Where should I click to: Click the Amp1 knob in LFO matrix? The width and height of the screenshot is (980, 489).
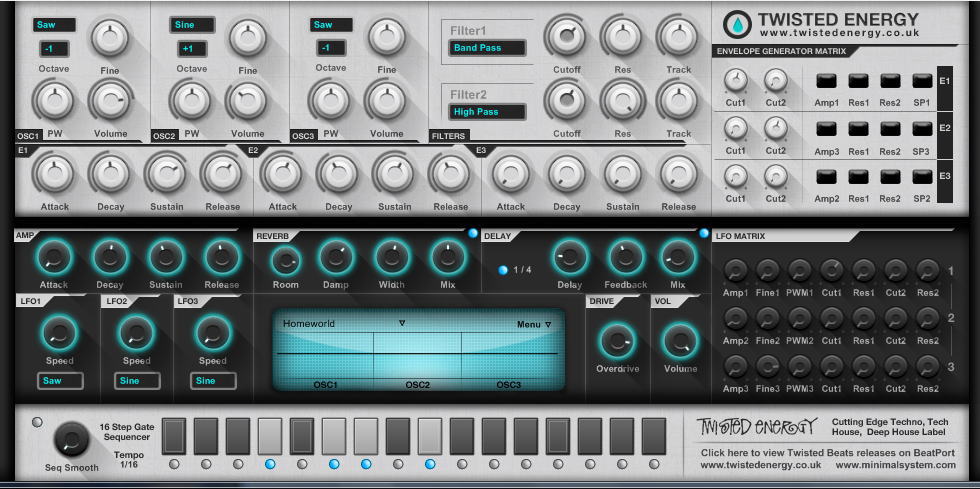click(736, 271)
